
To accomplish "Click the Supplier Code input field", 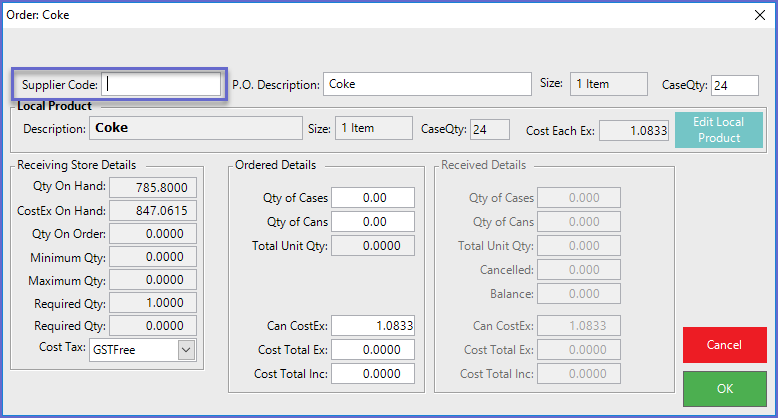I will (x=162, y=84).
